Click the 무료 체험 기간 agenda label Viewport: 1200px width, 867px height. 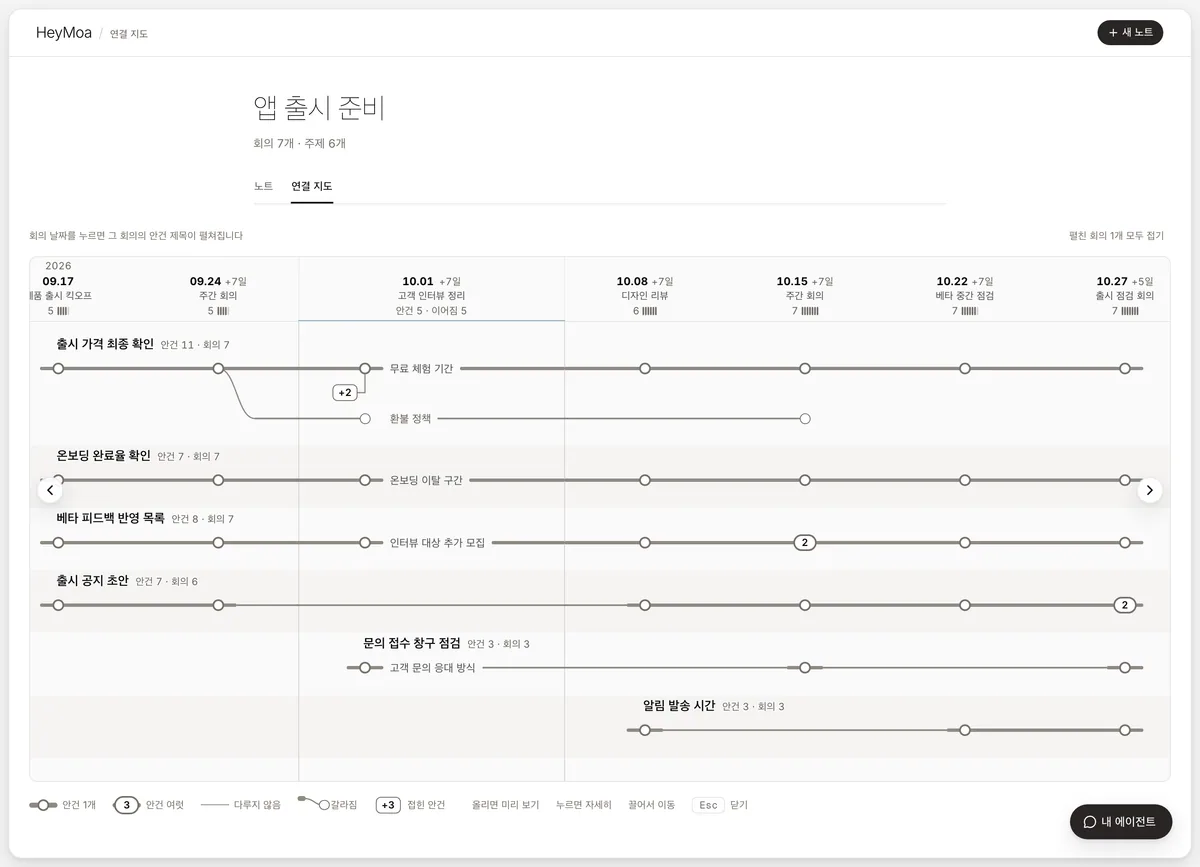pyautogui.click(x=421, y=369)
